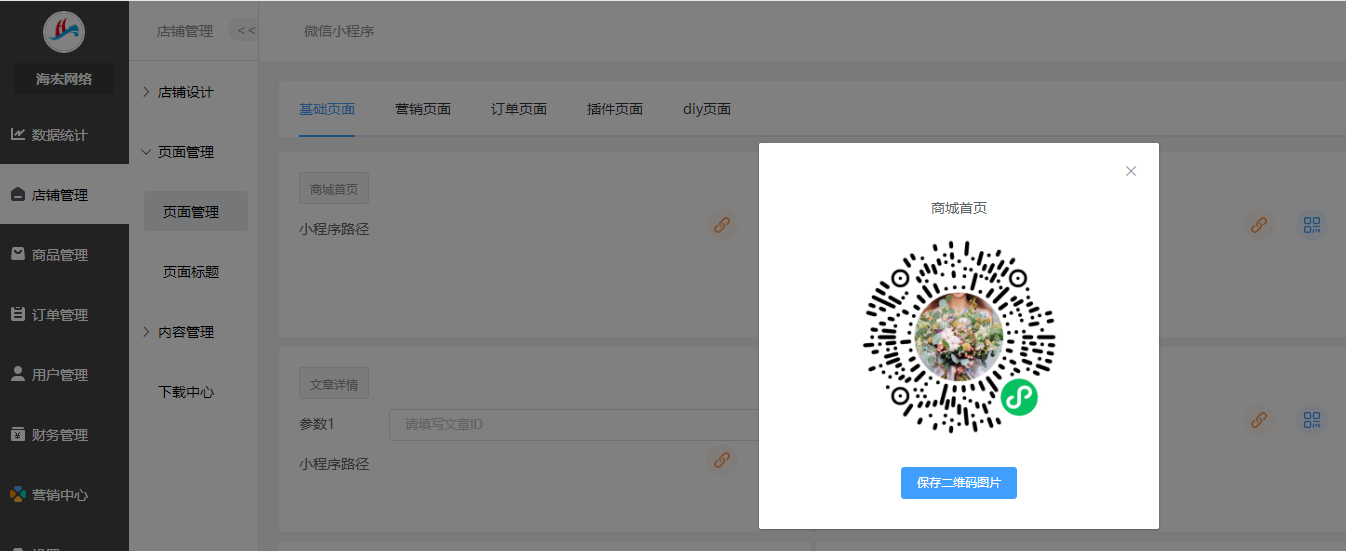Viewport: 1346px width, 551px height.
Task: Click the 商品管理 bag icon
Action: click(x=18, y=254)
